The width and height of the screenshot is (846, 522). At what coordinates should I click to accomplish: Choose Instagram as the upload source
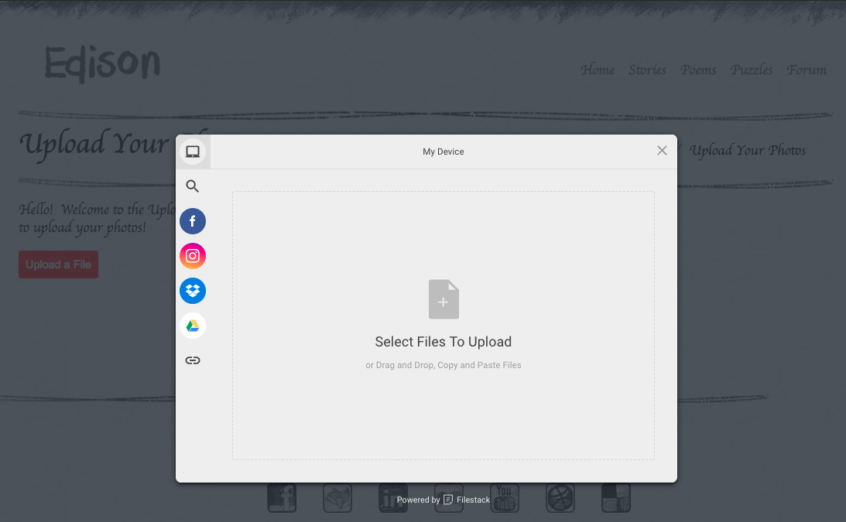coord(193,256)
